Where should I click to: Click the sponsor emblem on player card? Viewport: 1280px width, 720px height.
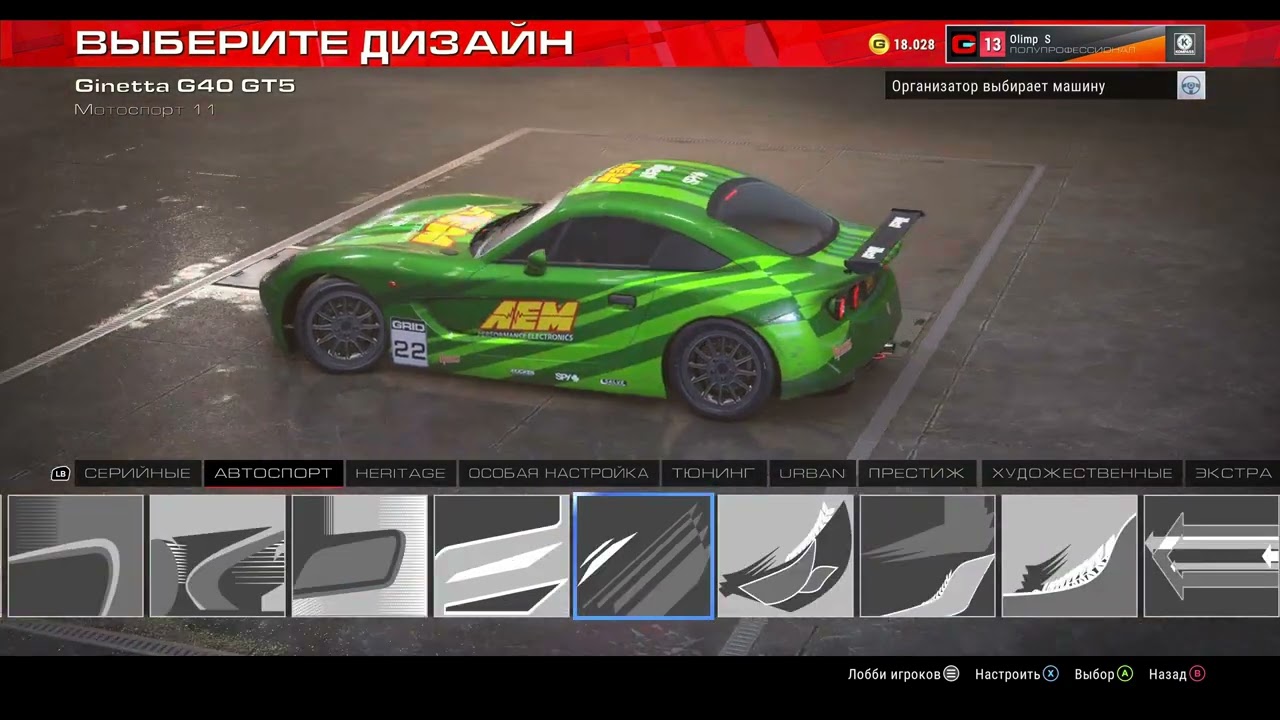(1184, 44)
